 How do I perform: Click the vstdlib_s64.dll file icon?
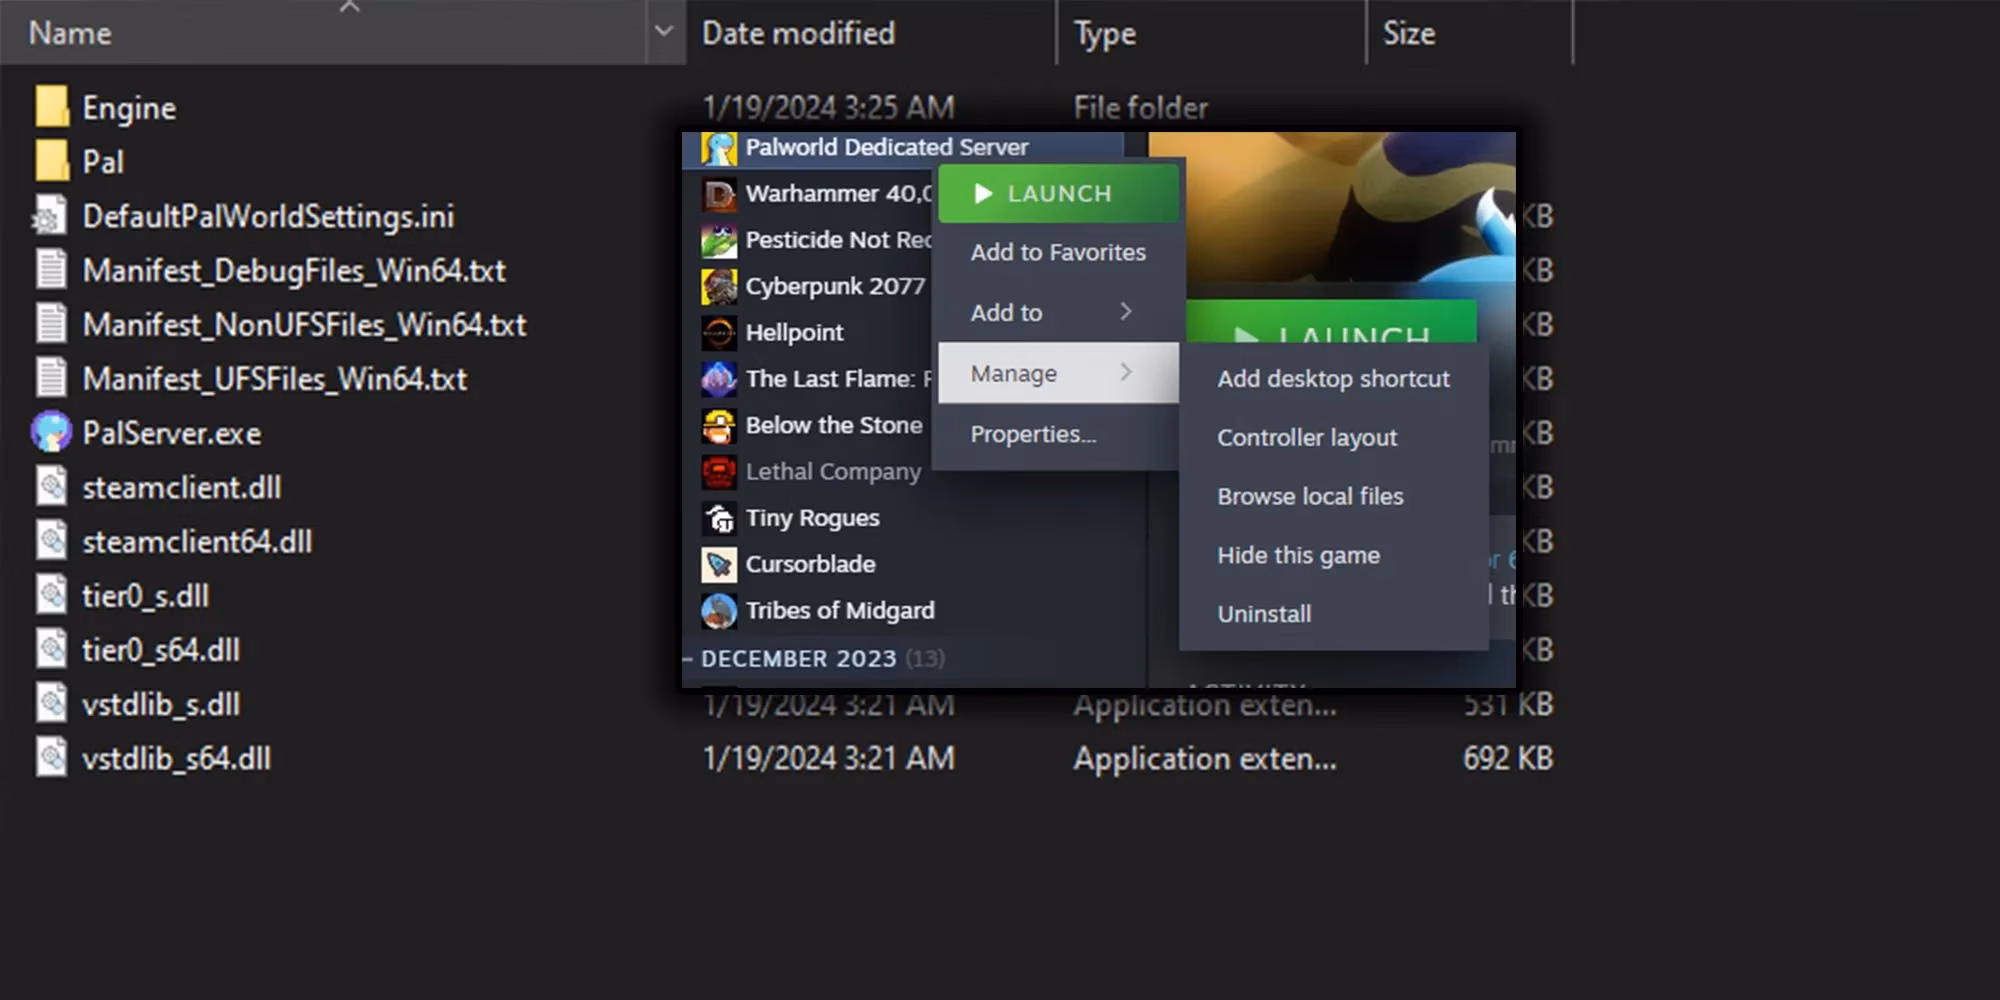[51, 757]
